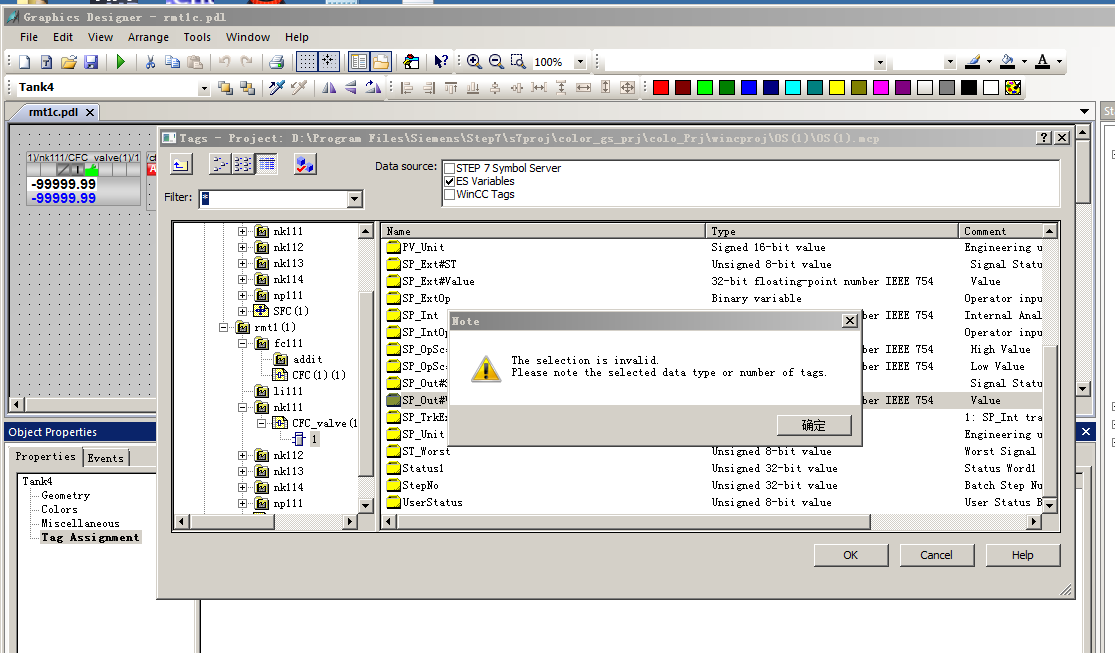The image size is (1115, 653).
Task: Expand the nk111 tree node at top
Action: [242, 231]
